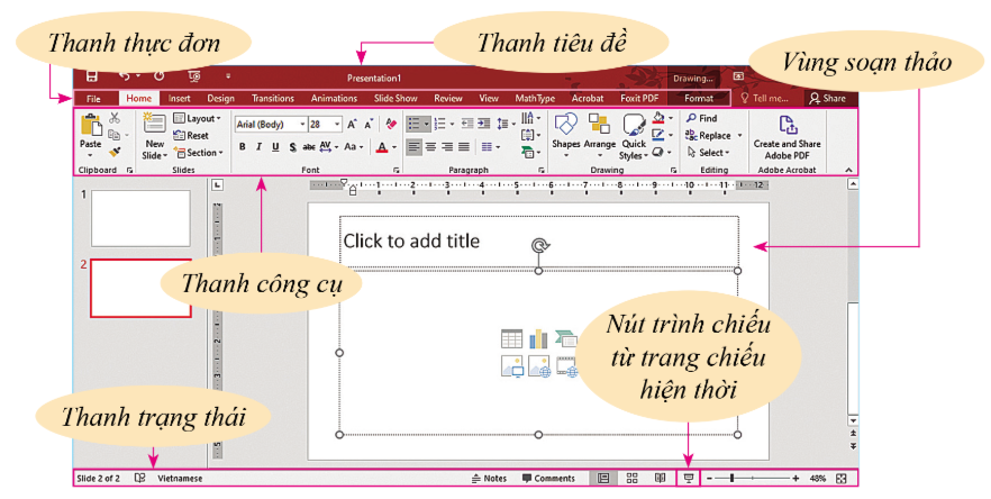The width and height of the screenshot is (991, 499).
Task: Open the Arial (Body) font dropdown
Action: tap(269, 125)
